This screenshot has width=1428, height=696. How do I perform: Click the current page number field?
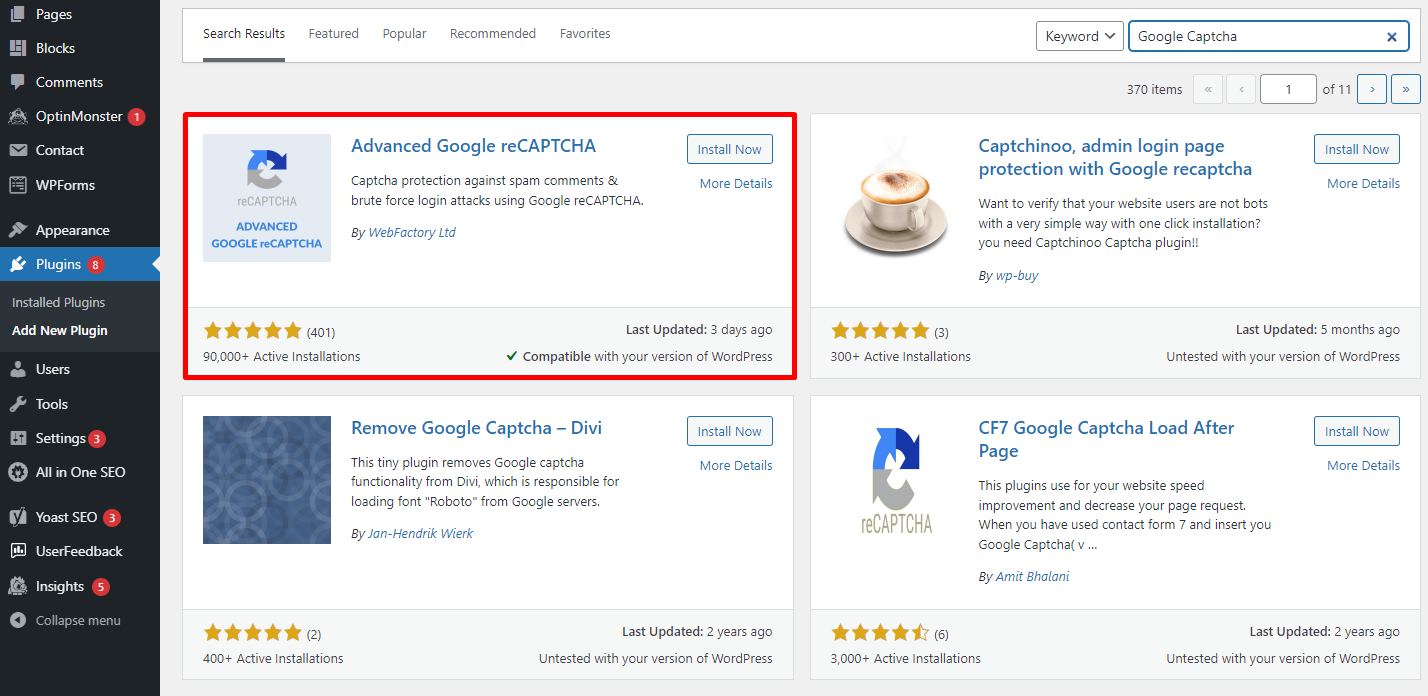(x=1288, y=89)
